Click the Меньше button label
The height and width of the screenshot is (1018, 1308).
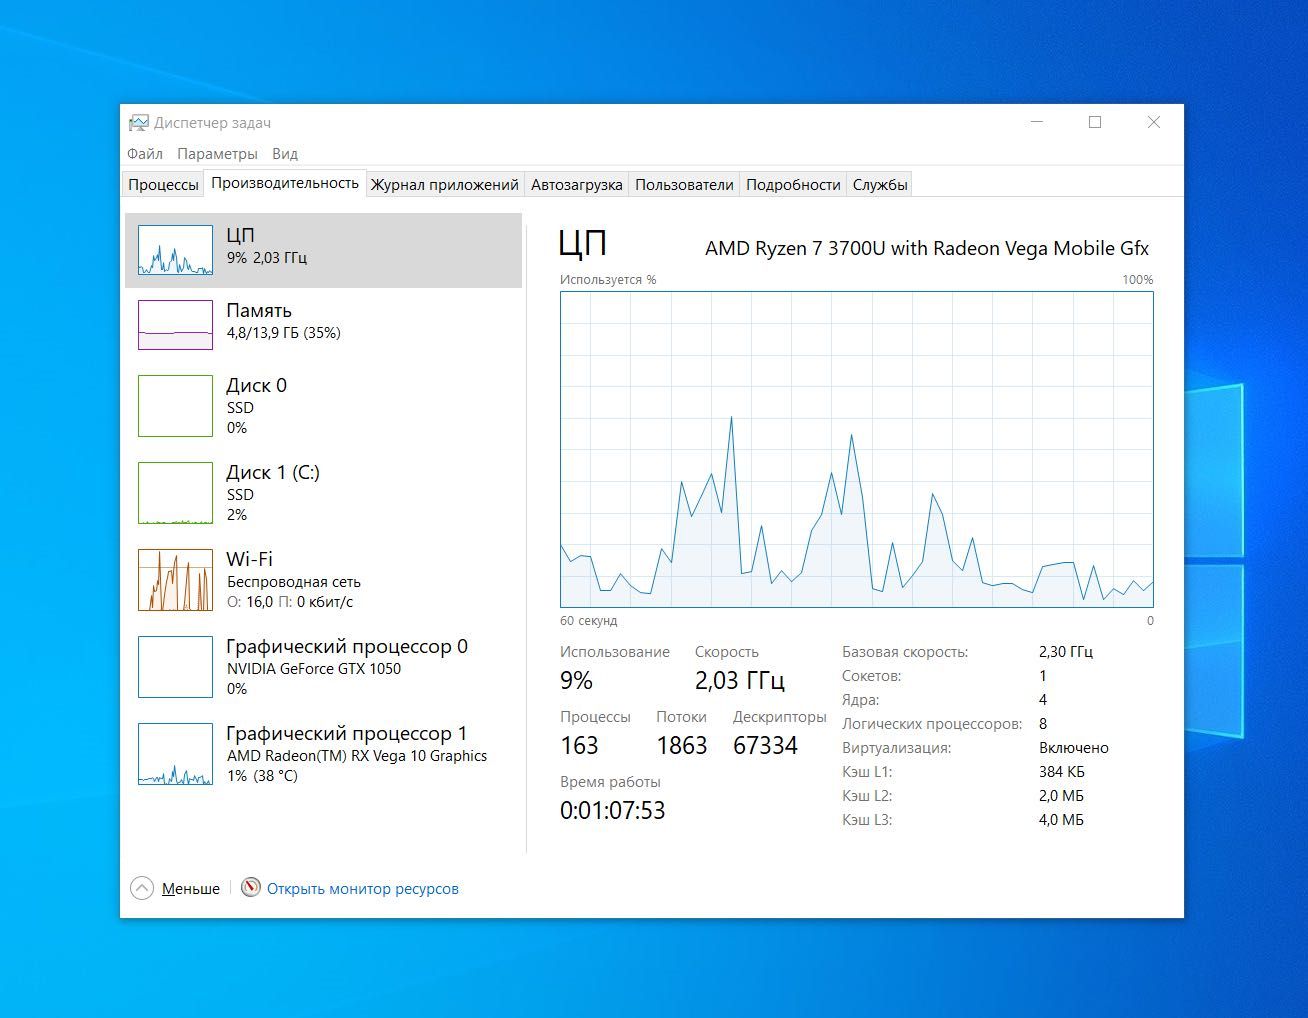[191, 888]
